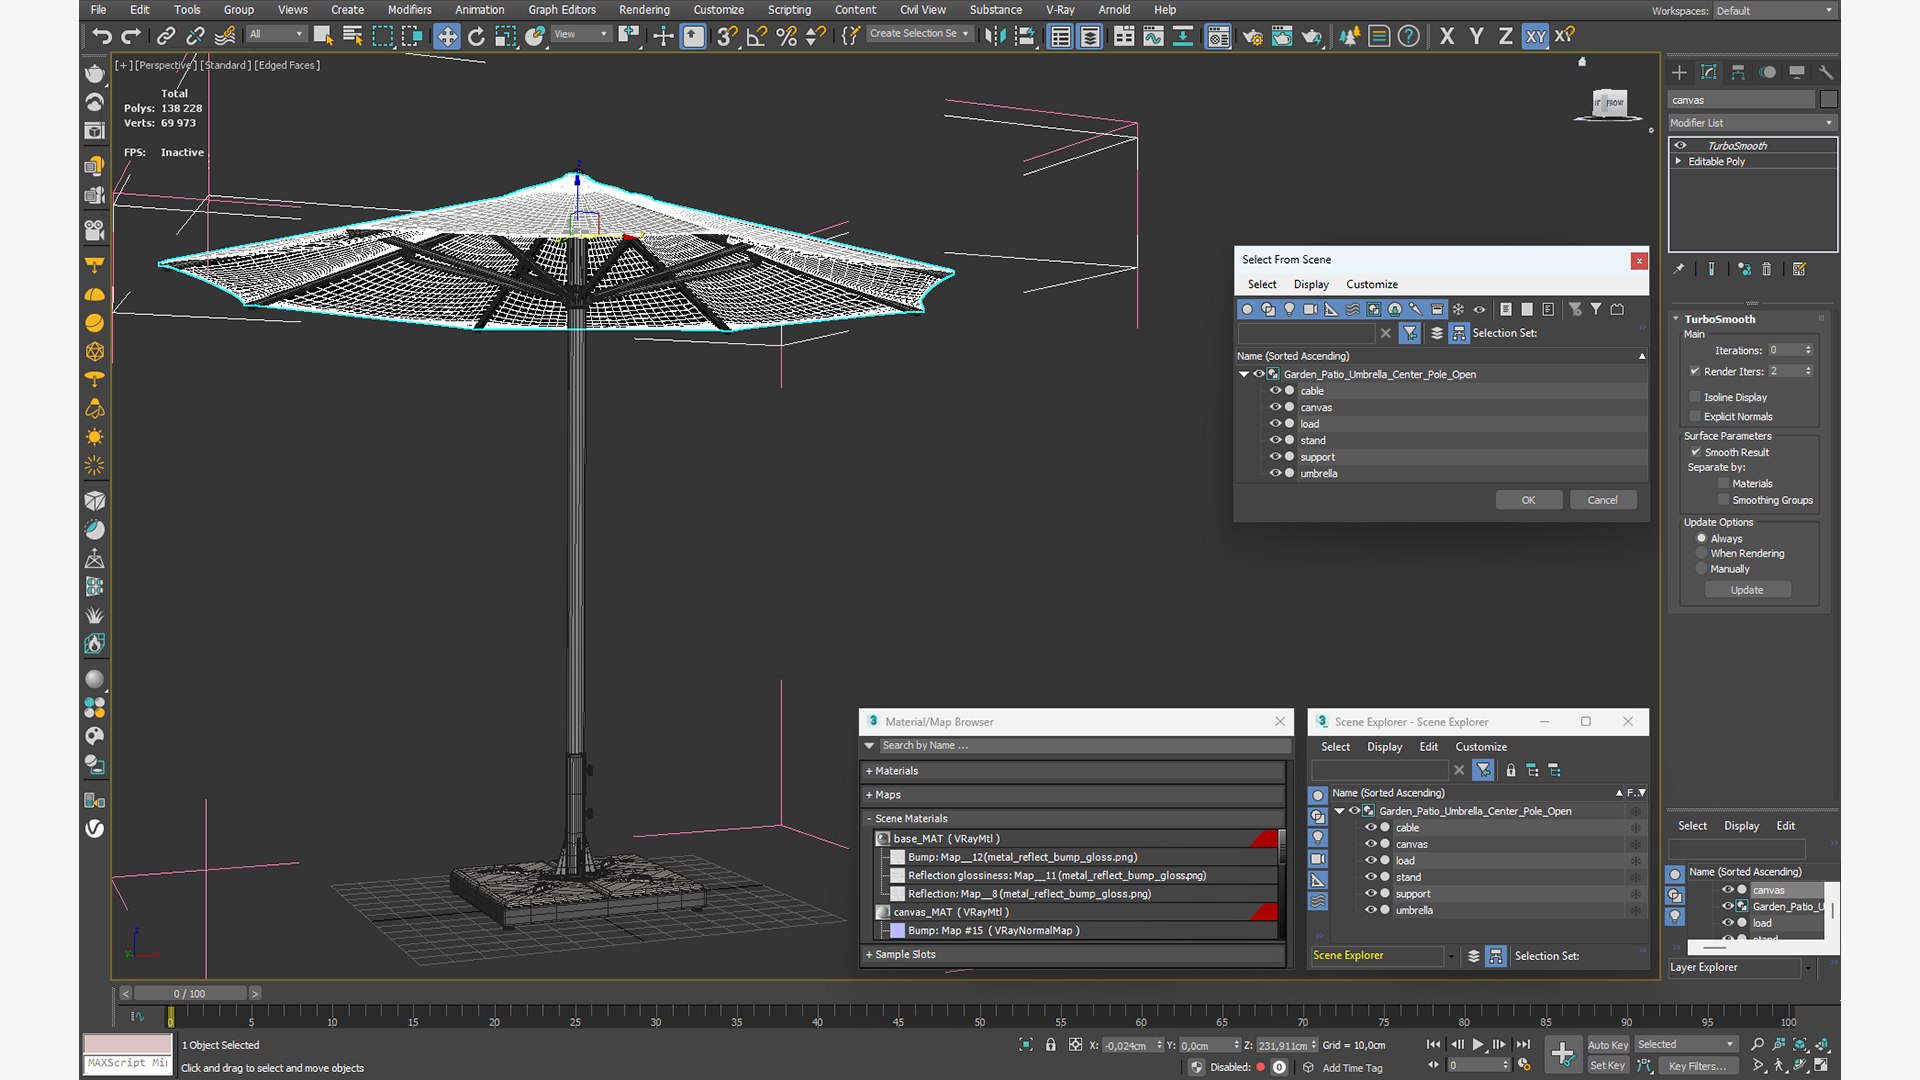Open the V-Ray menu
Image resolution: width=1920 pixels, height=1080 pixels.
(x=1060, y=10)
